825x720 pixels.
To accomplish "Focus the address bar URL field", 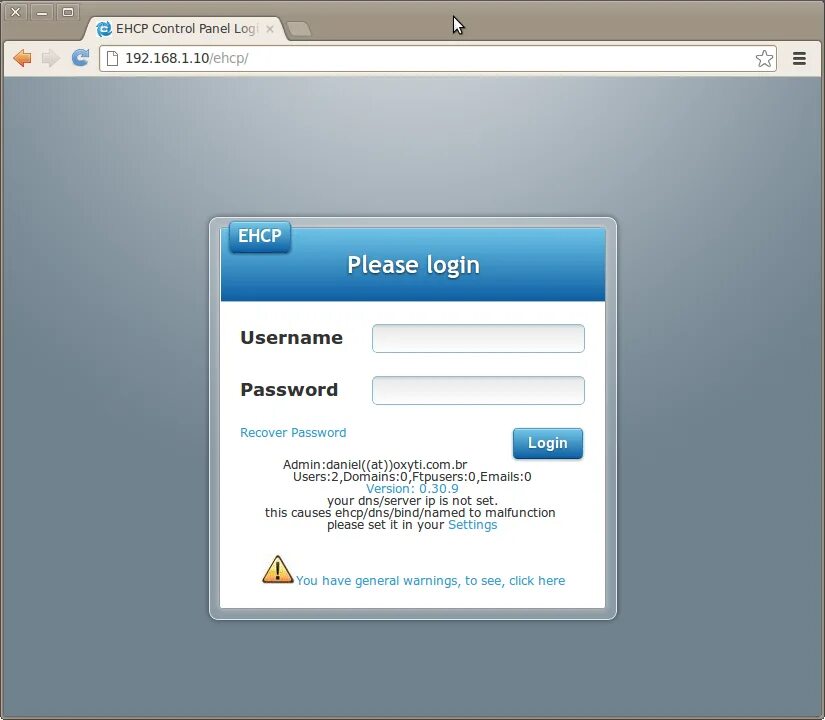I will click(438, 58).
